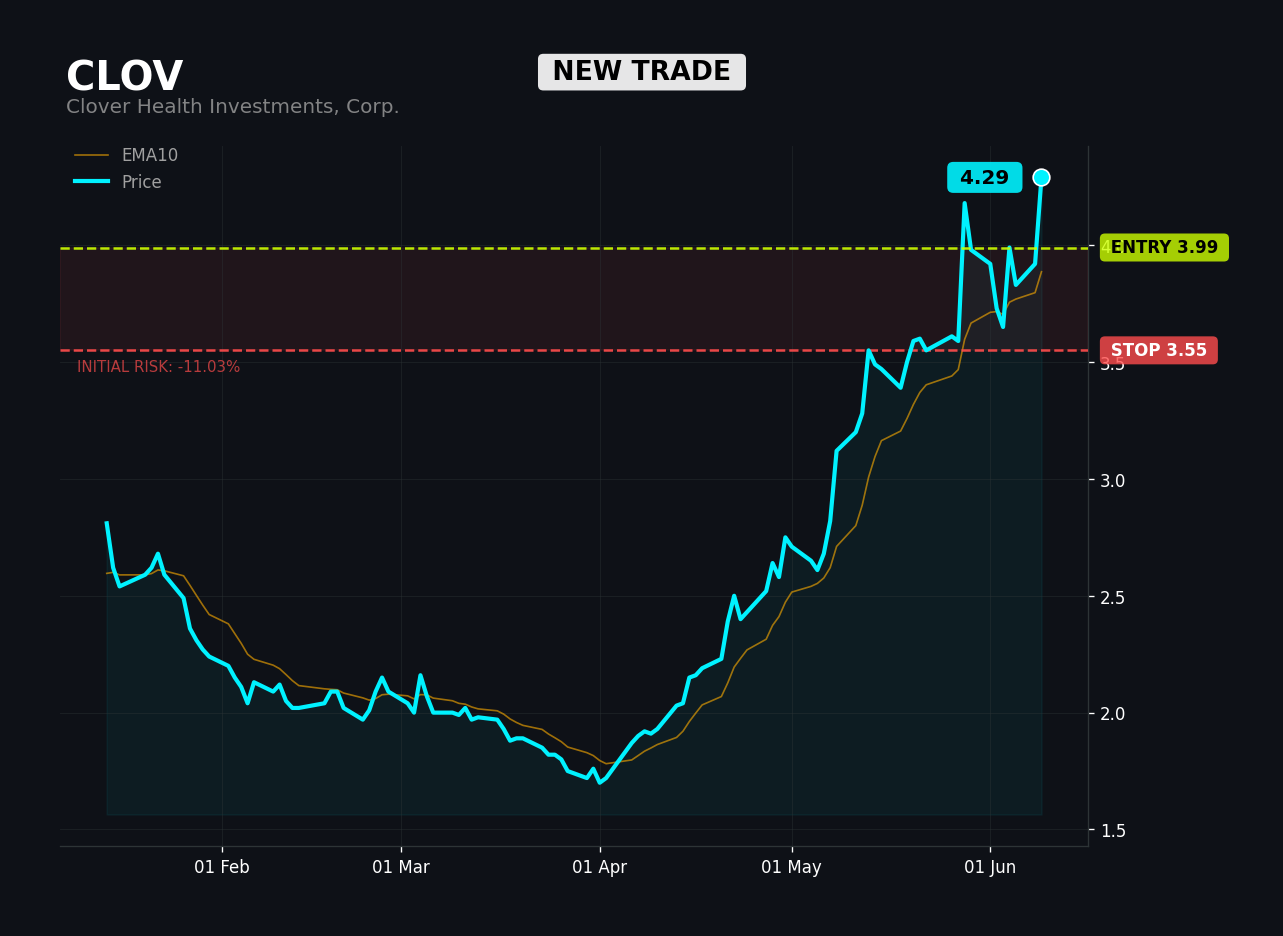The height and width of the screenshot is (936, 1283).
Task: Click the 01 Mar date axis label
Action: tap(401, 868)
